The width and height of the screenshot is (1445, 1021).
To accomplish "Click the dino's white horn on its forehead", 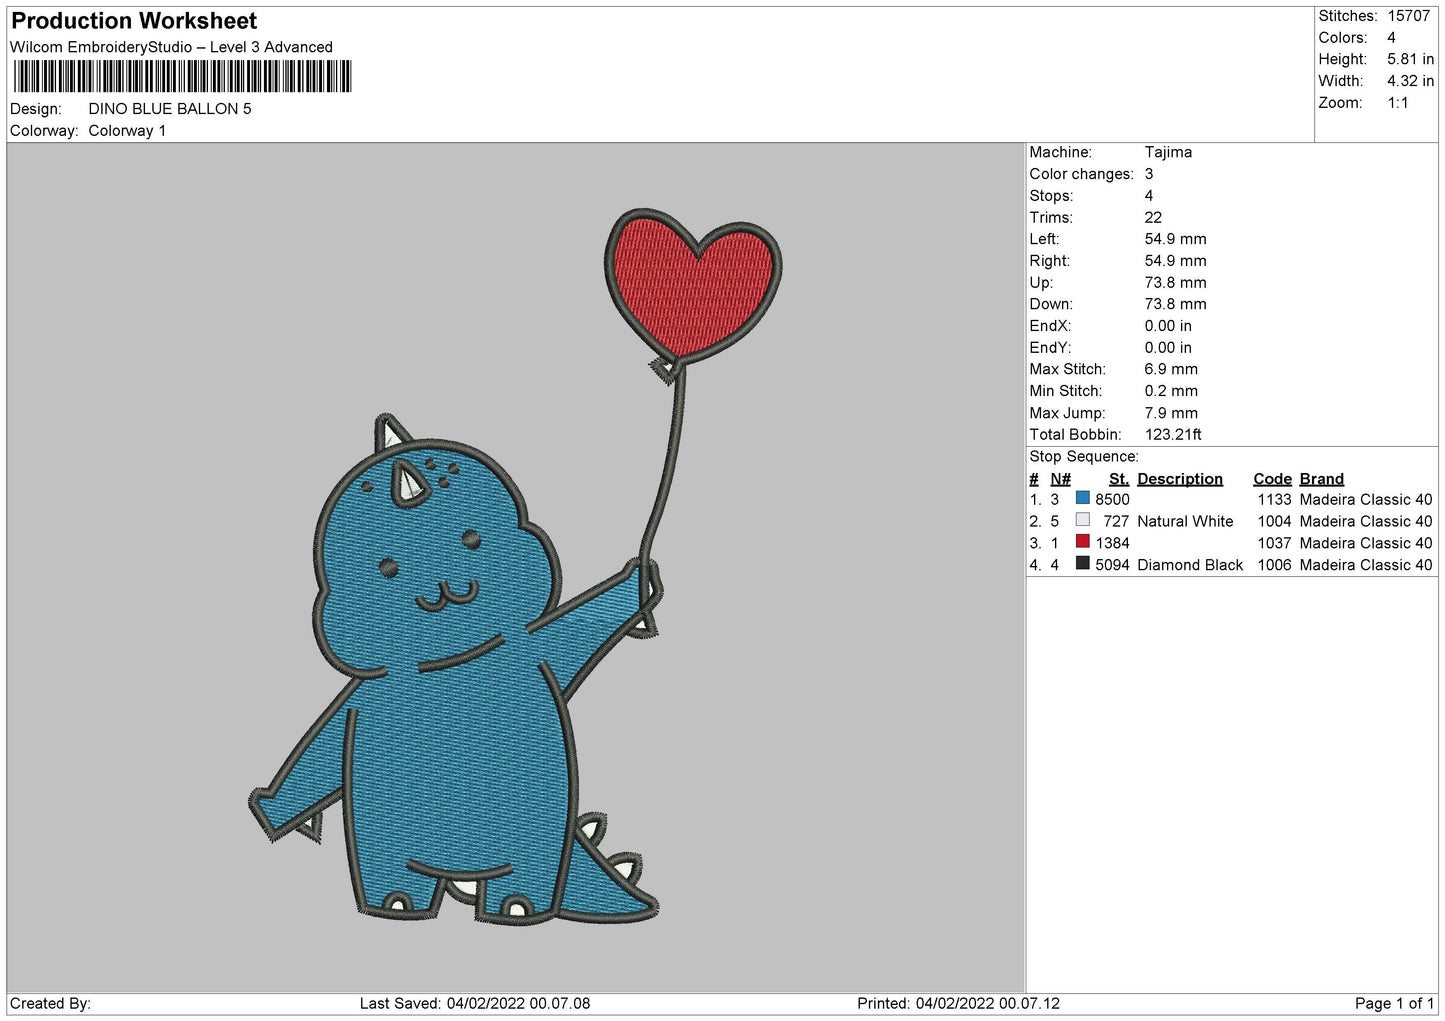I will [x=408, y=485].
